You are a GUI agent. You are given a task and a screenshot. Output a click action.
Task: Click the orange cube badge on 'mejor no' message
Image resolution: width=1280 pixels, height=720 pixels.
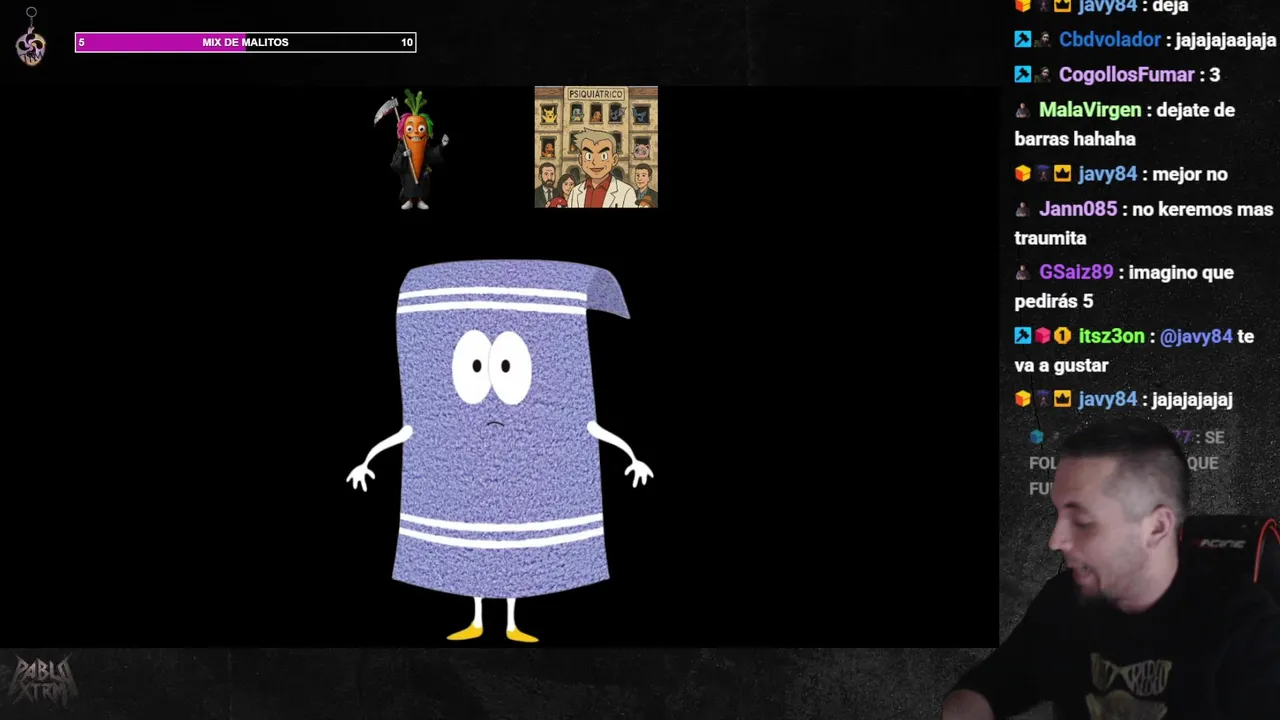pyautogui.click(x=1022, y=174)
